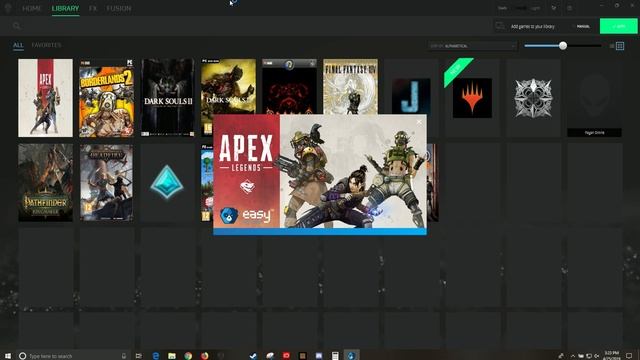Switch to grid view layout
This screenshot has width=640, height=360.
pyautogui.click(x=620, y=46)
